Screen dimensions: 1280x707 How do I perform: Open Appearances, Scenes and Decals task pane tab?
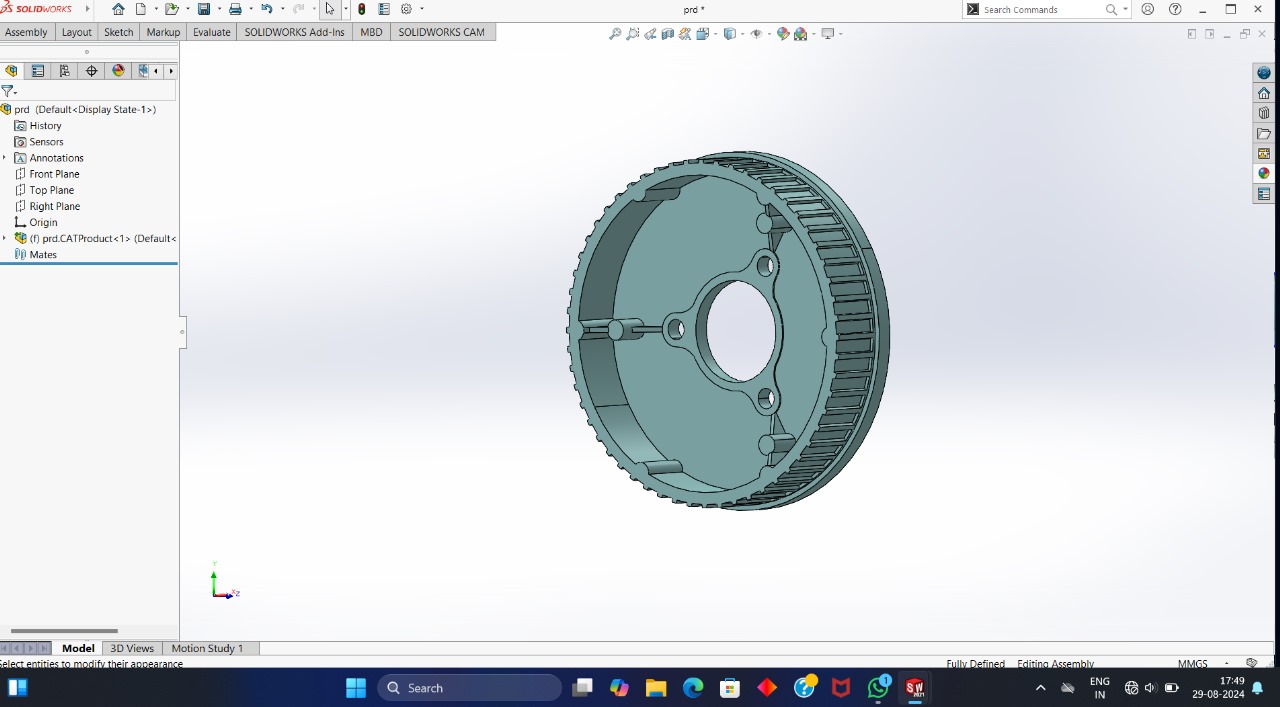[1264, 174]
